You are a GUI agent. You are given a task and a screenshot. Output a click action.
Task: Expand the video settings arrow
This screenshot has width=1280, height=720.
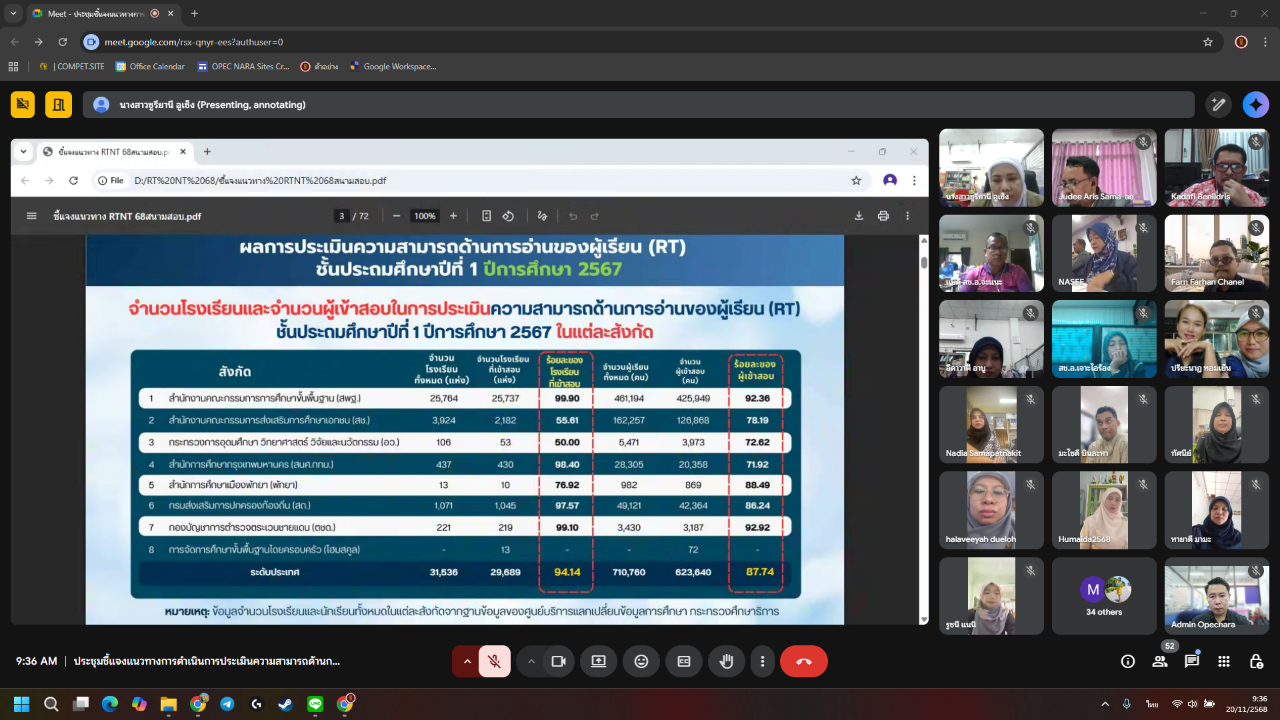click(x=532, y=661)
